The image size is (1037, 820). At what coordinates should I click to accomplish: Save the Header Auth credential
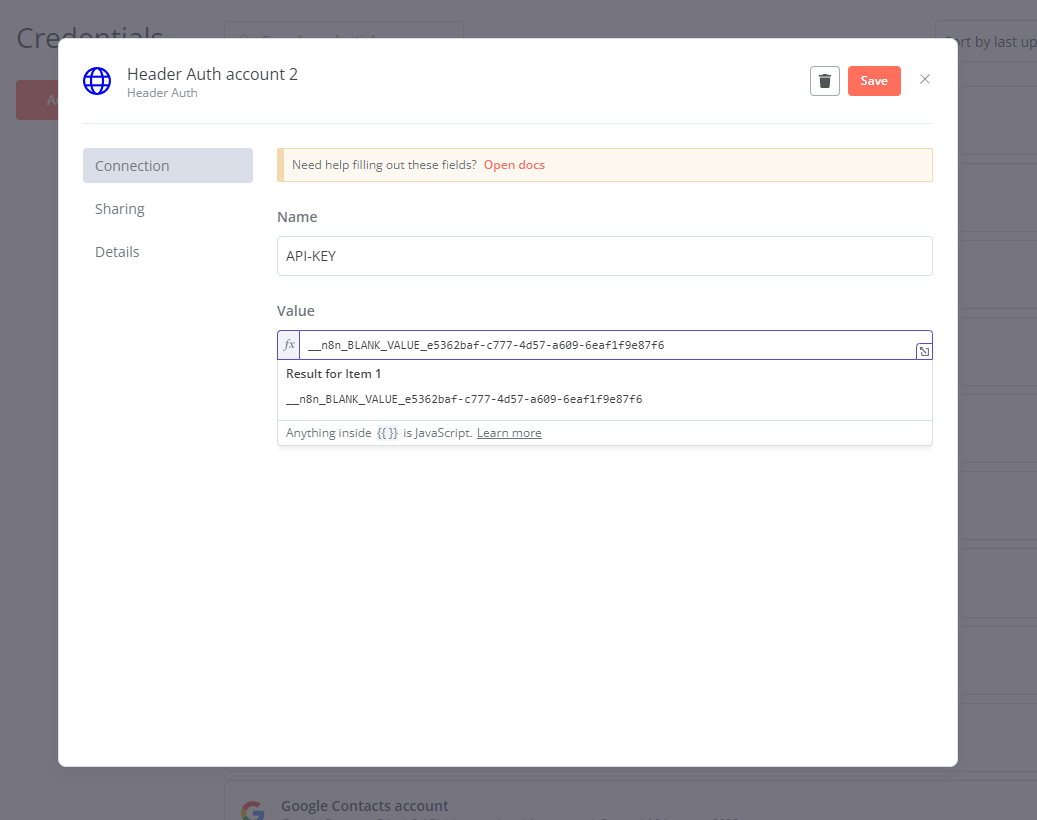pyautogui.click(x=874, y=81)
